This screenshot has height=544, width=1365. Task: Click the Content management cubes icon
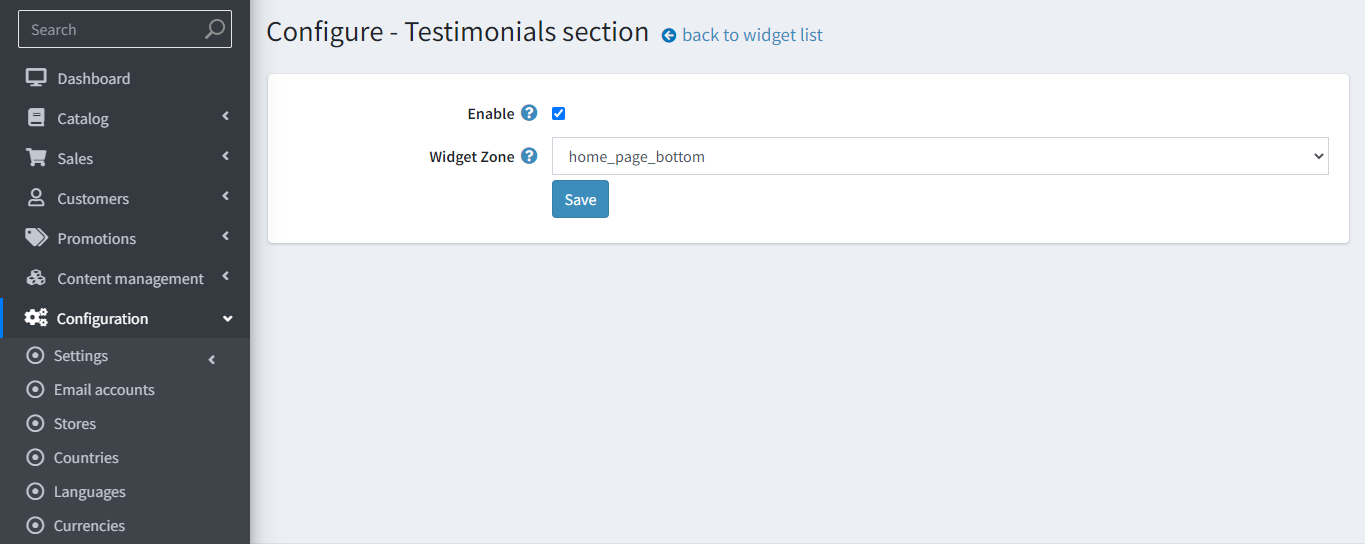pos(36,278)
